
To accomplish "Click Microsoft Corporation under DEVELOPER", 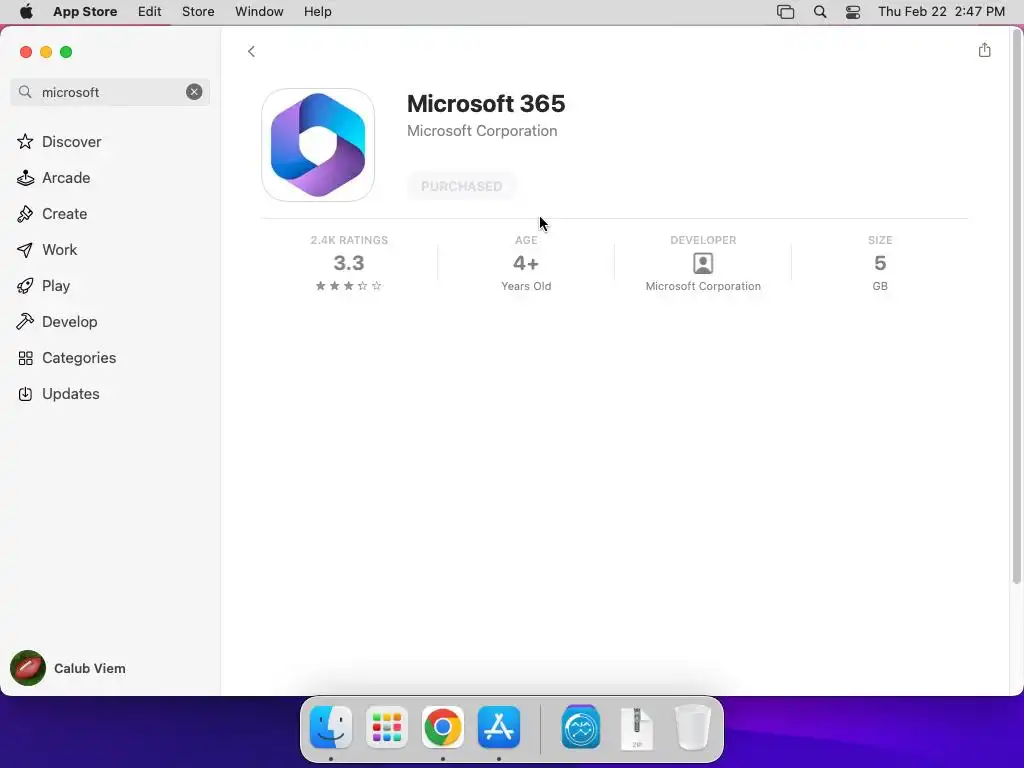I will pos(703,286).
